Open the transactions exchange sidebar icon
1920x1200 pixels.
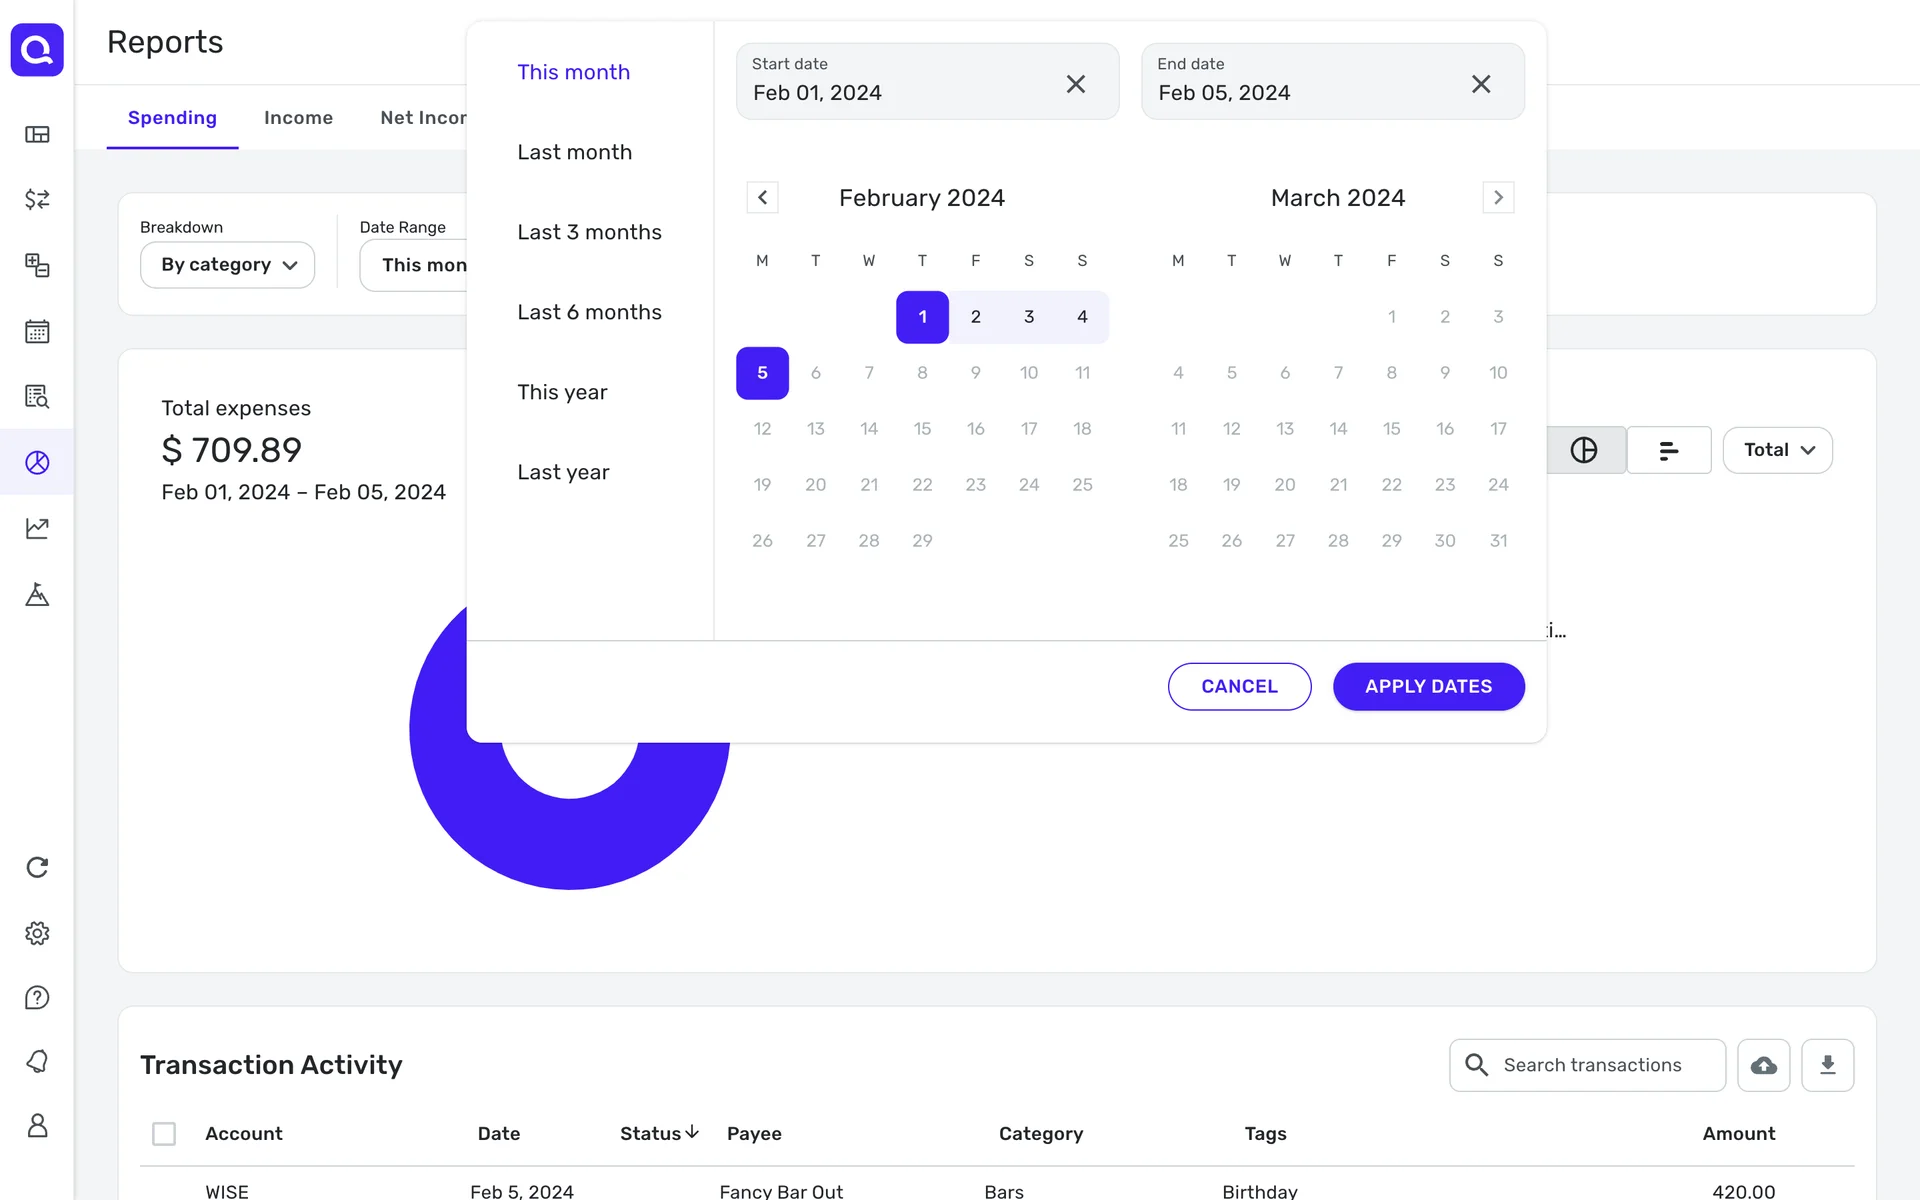click(x=37, y=199)
